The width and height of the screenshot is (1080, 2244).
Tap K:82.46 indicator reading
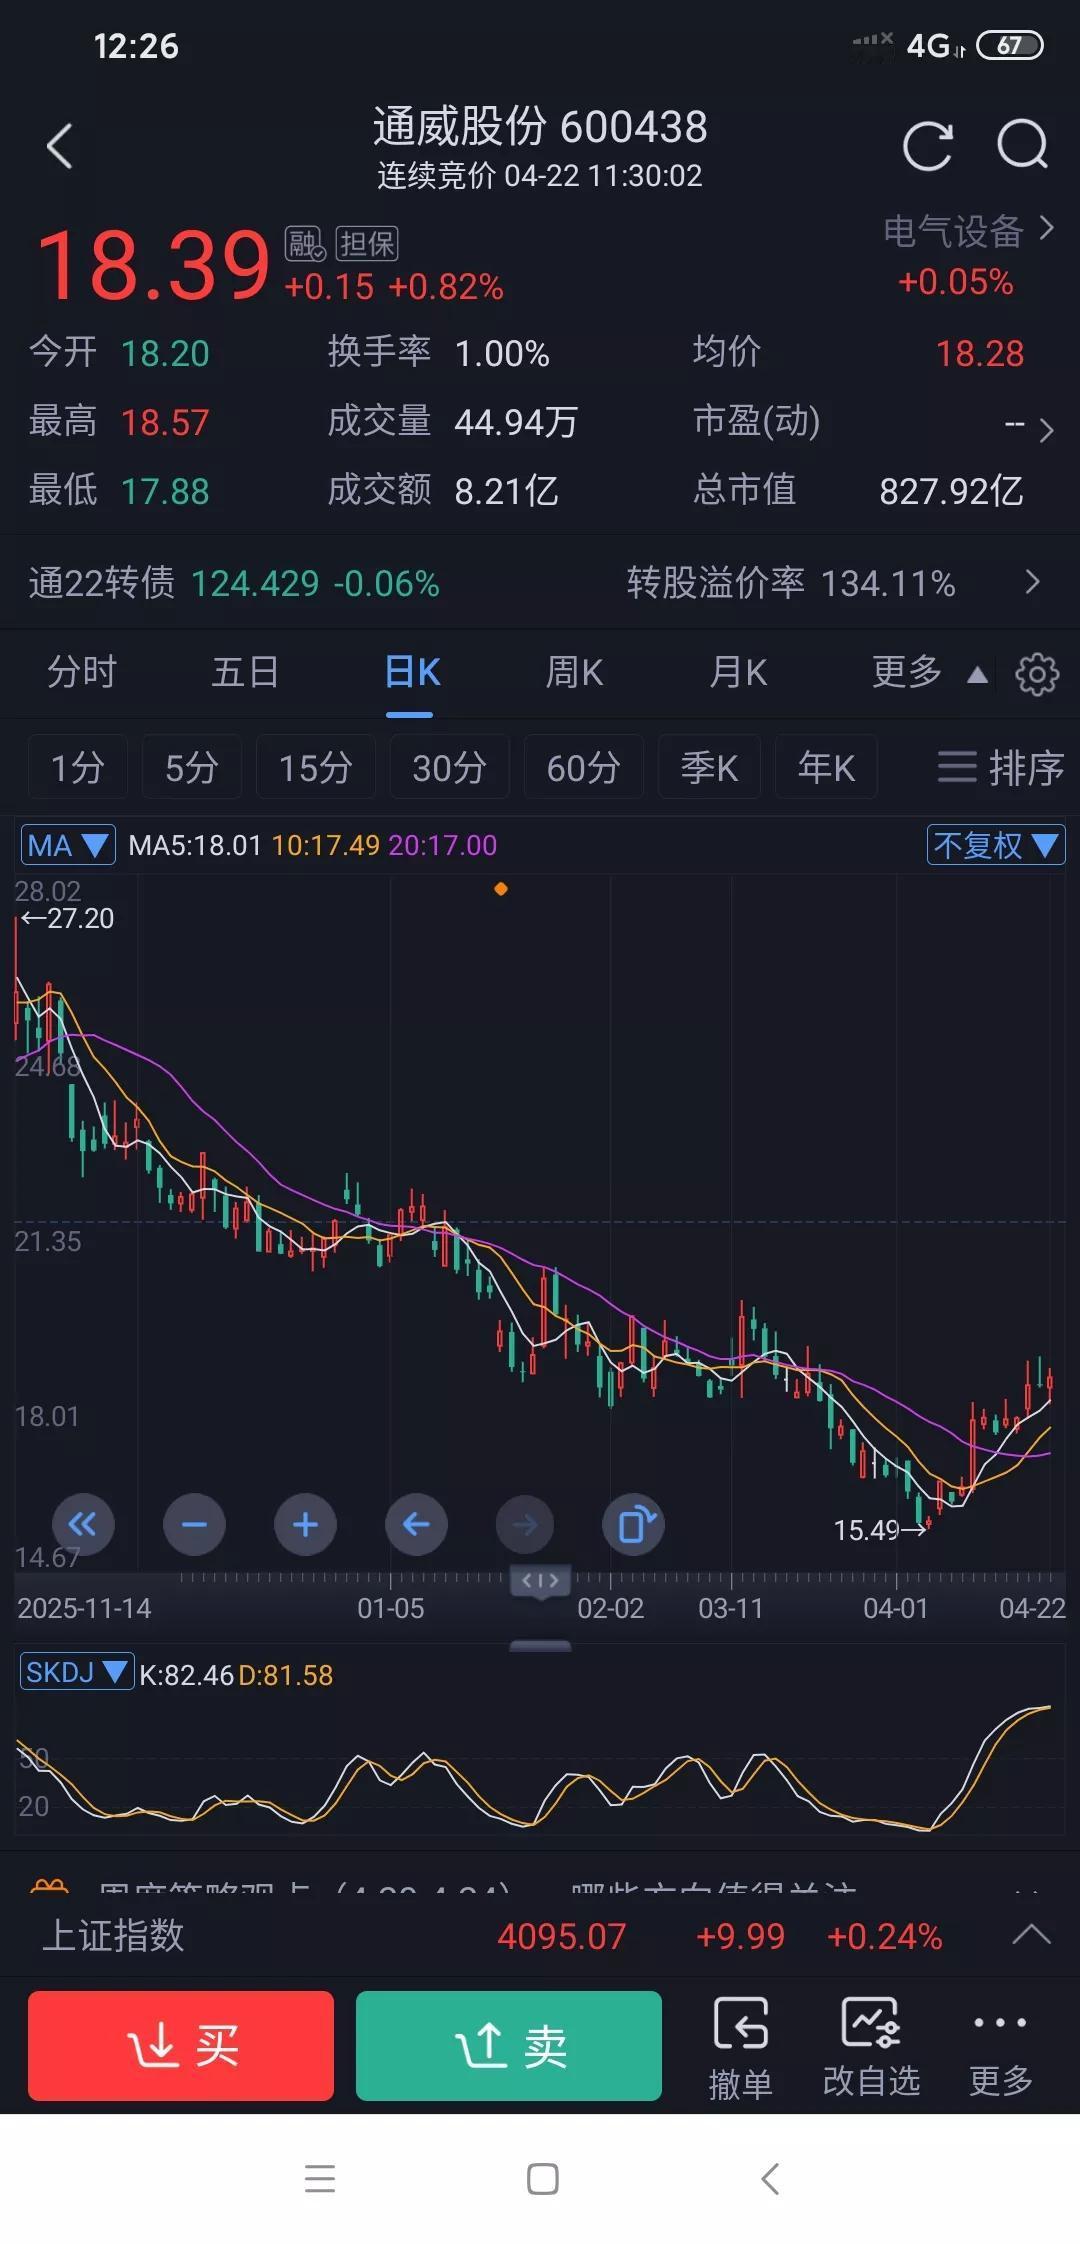[186, 1674]
